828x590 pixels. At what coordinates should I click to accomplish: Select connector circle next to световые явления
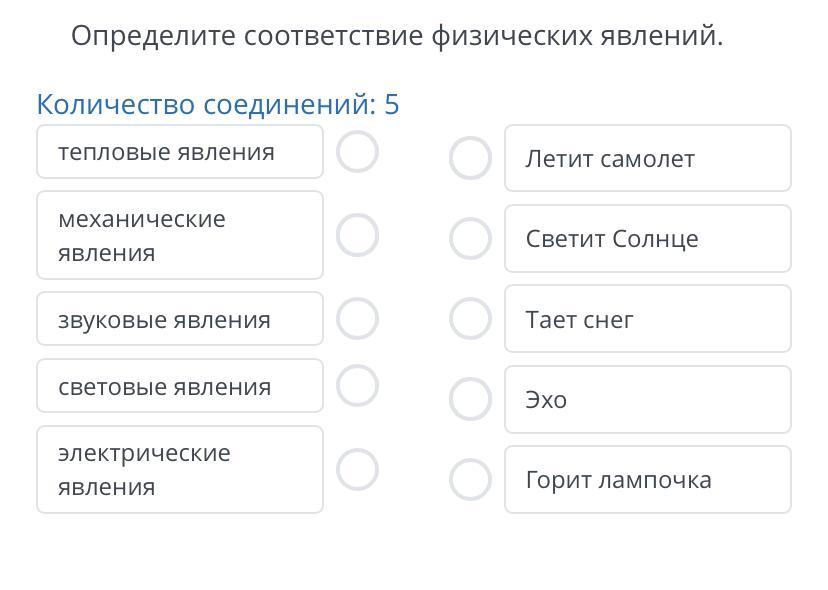click(x=358, y=386)
